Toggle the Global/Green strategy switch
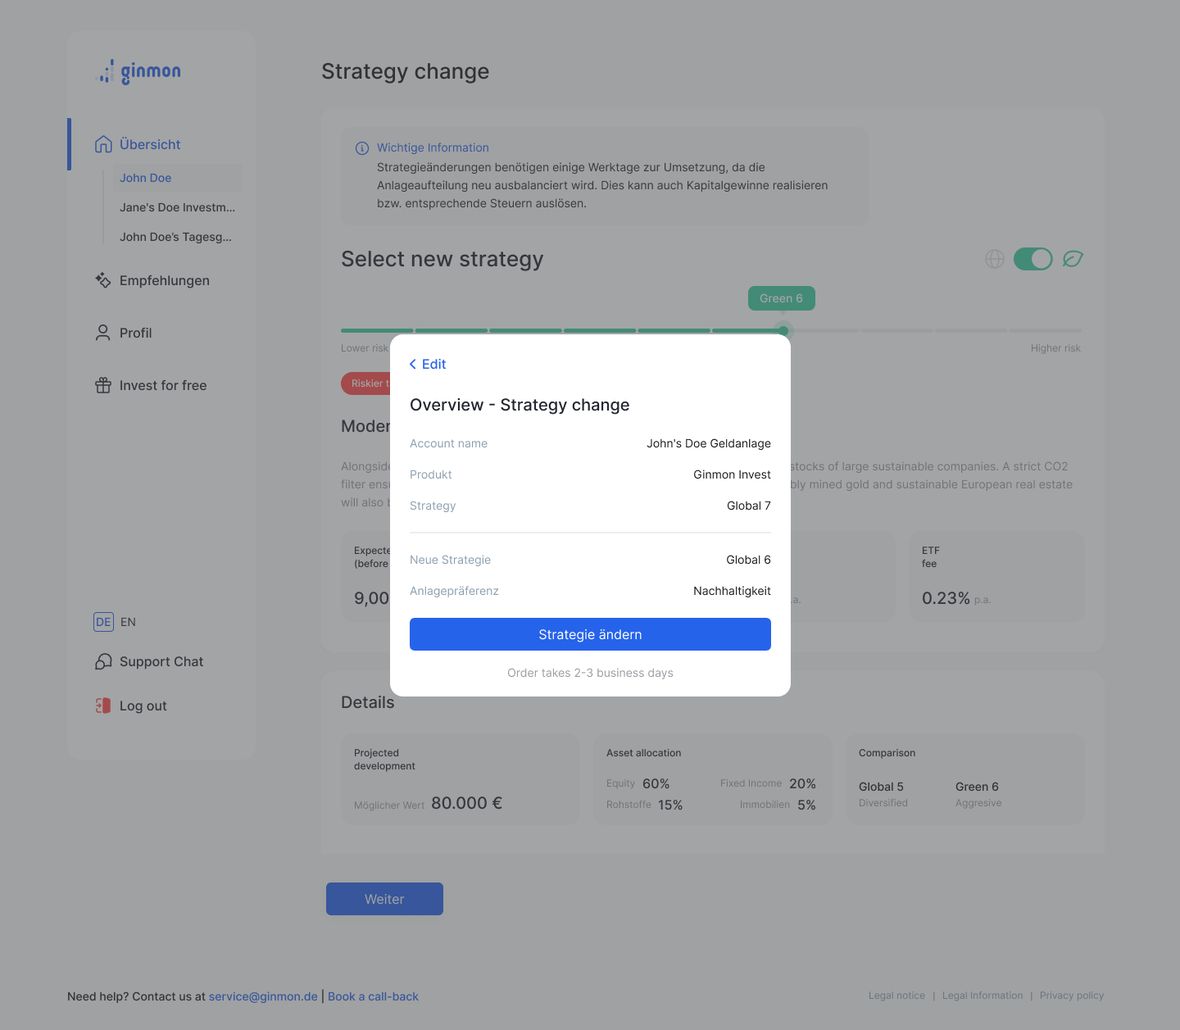Screen dimensions: 1180x1030 click(x=1032, y=259)
